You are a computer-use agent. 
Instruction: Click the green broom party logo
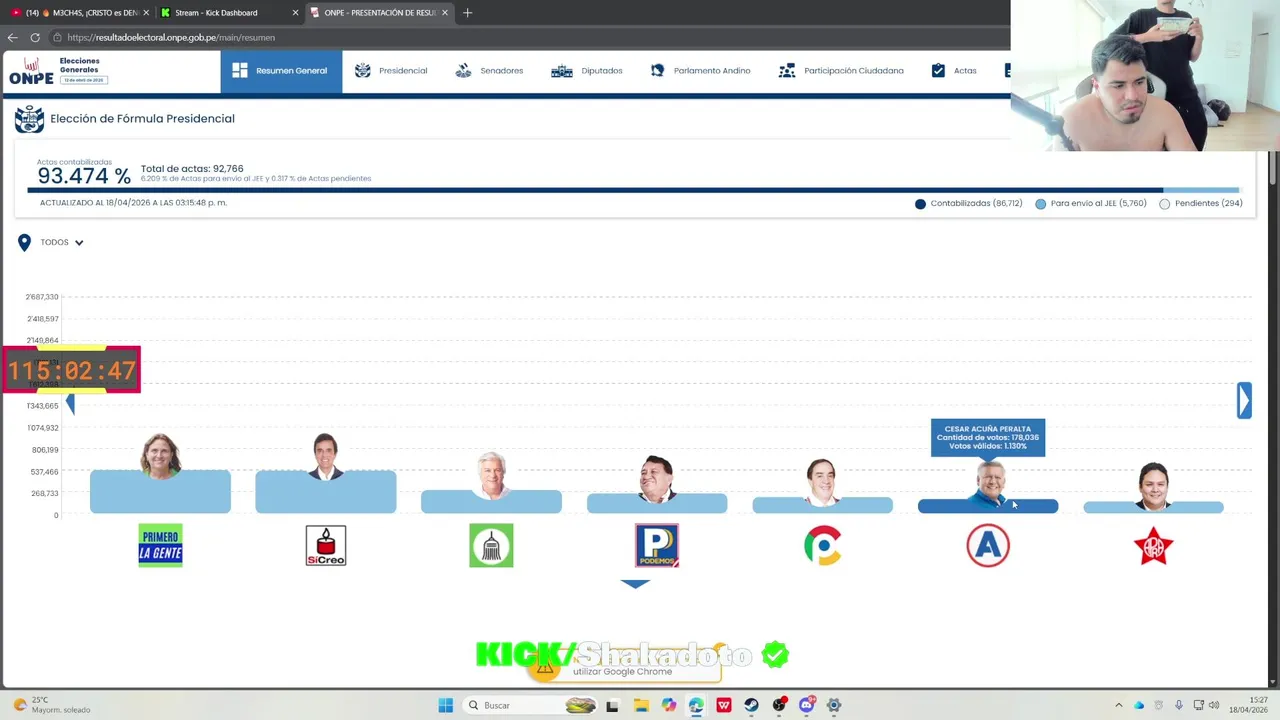click(491, 546)
